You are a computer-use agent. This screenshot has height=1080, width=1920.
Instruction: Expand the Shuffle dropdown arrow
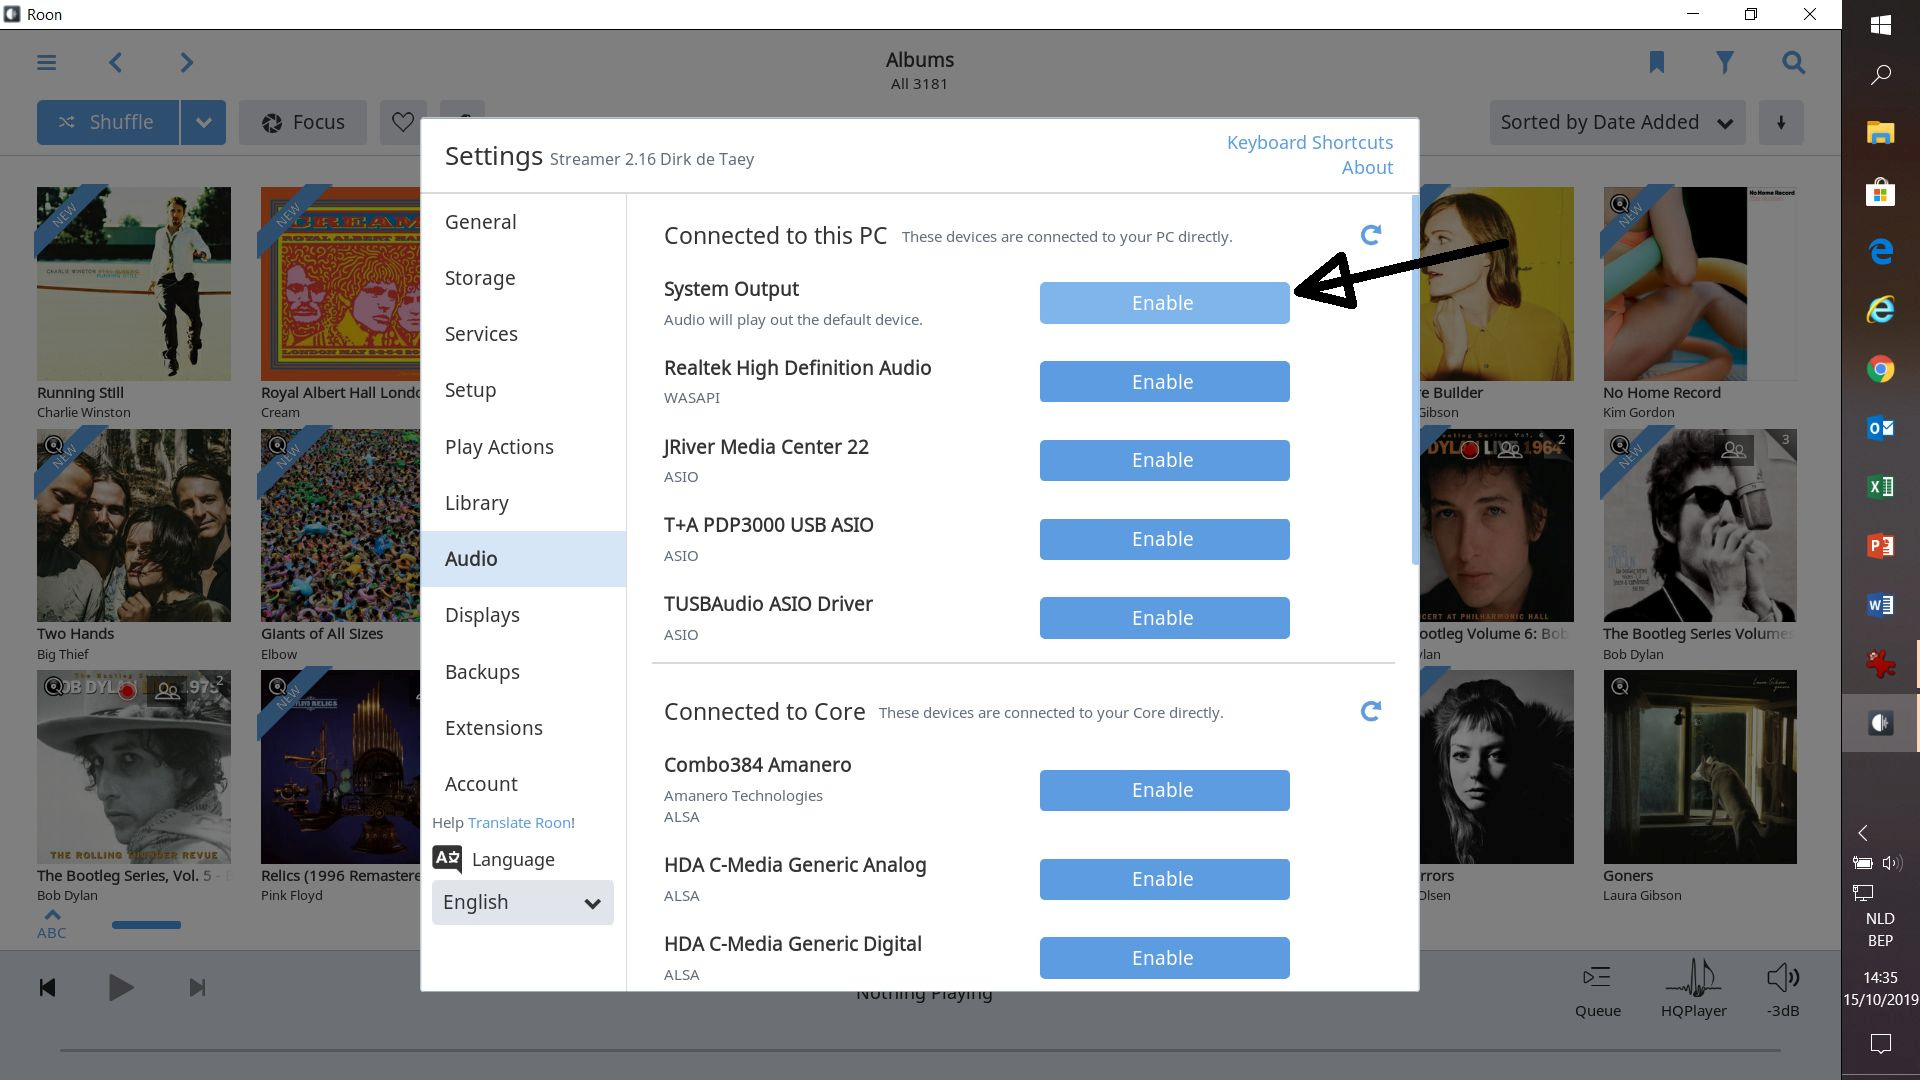pyautogui.click(x=203, y=122)
